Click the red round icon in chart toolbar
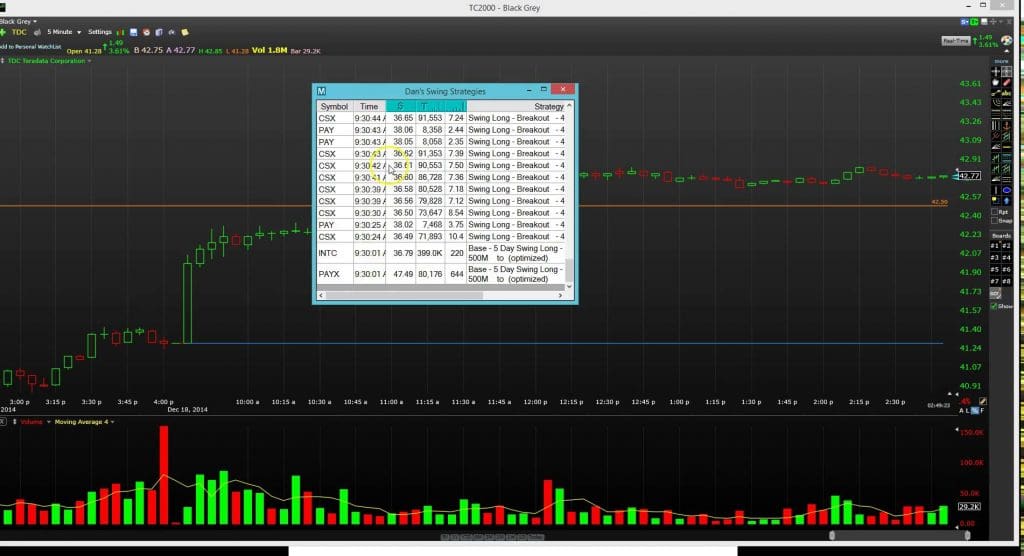The image size is (1024, 556). point(146,32)
